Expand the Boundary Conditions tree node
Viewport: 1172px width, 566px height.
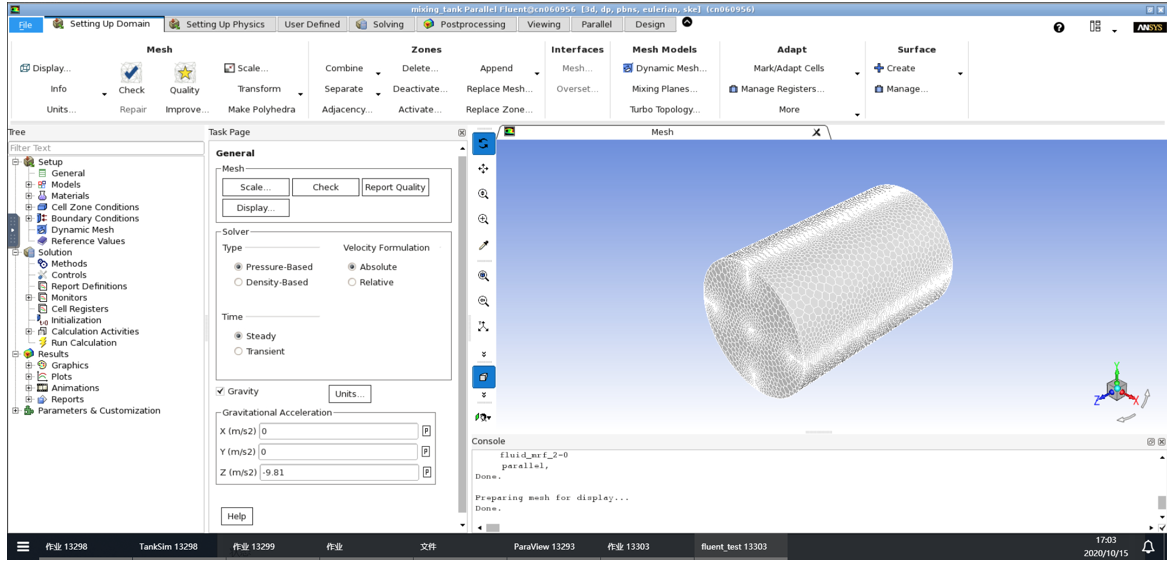click(29, 218)
